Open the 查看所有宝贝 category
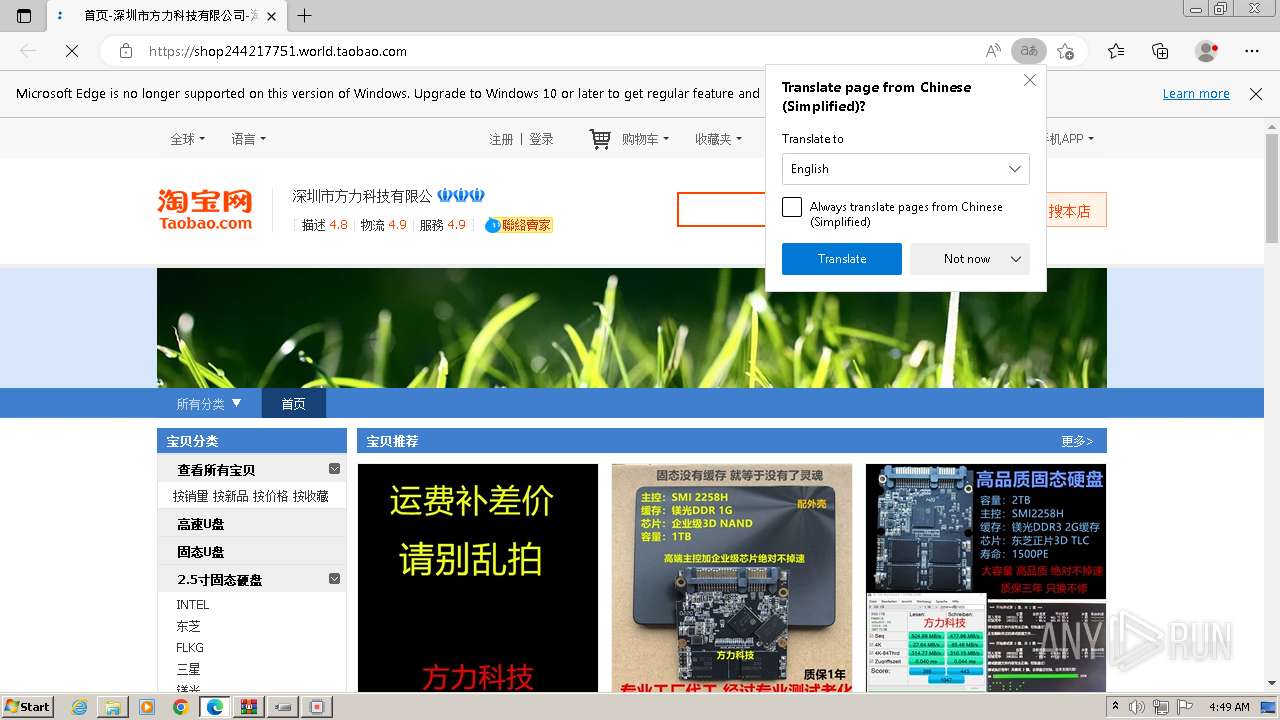The height and width of the screenshot is (720, 1280). [x=216, y=470]
